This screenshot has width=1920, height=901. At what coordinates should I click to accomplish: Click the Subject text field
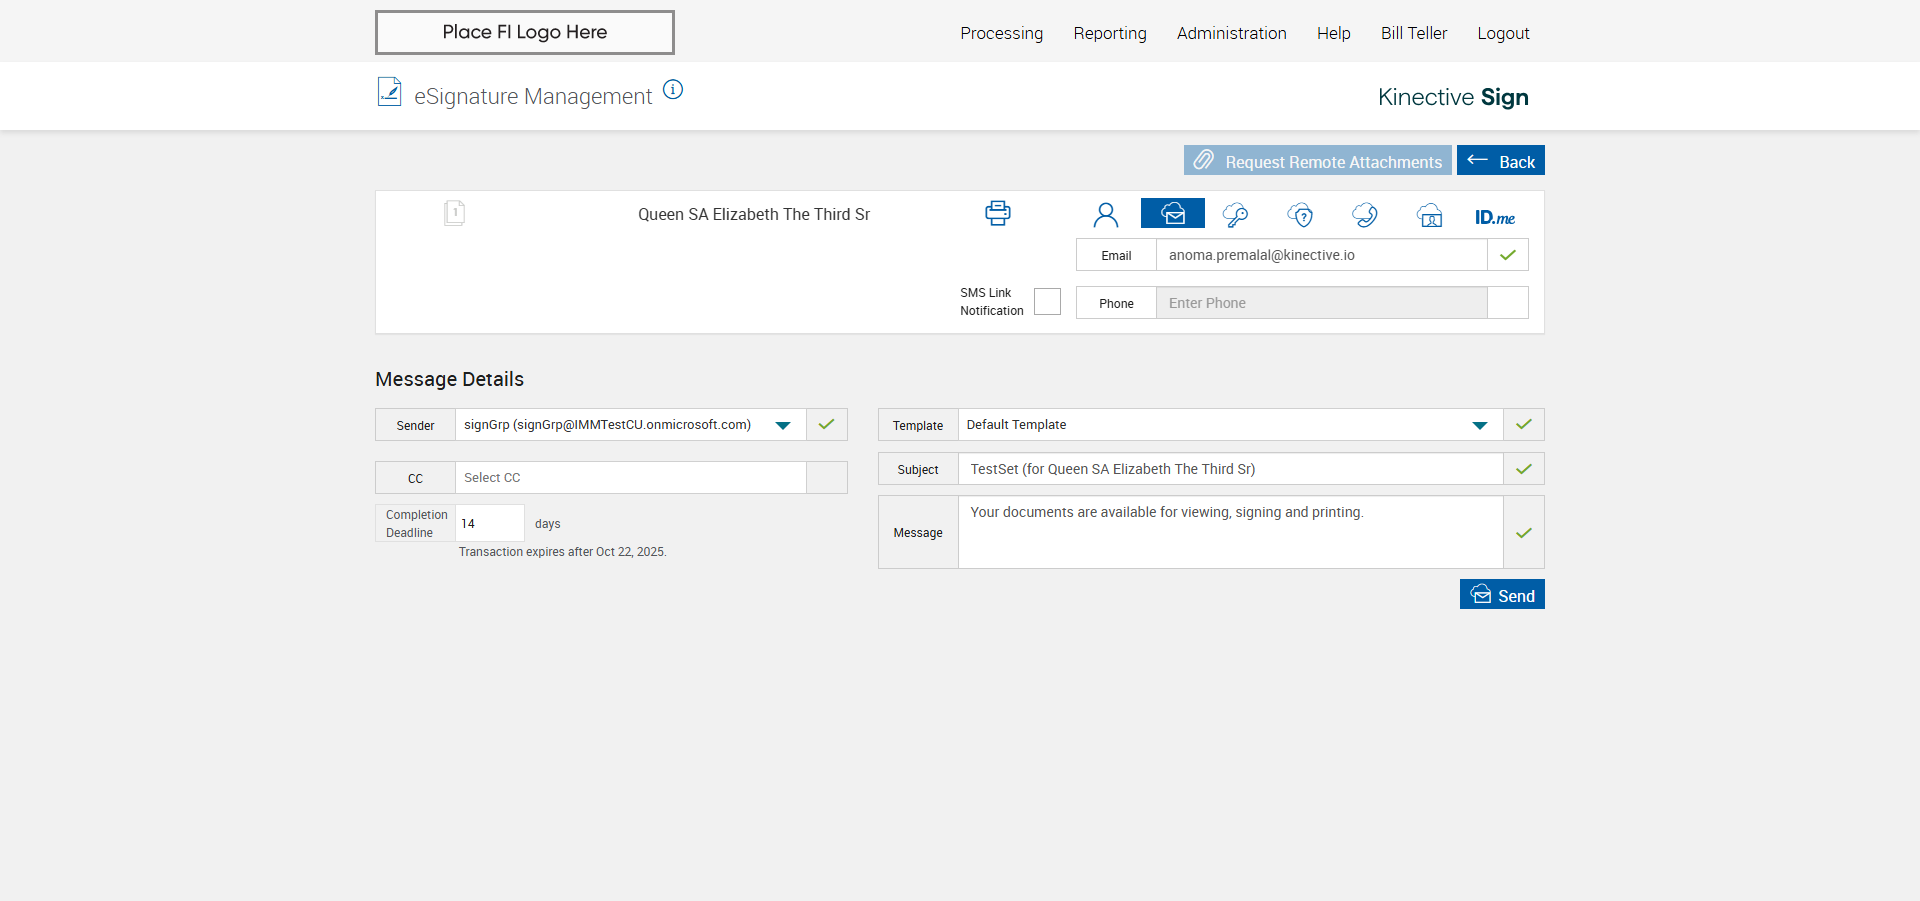(x=1229, y=469)
